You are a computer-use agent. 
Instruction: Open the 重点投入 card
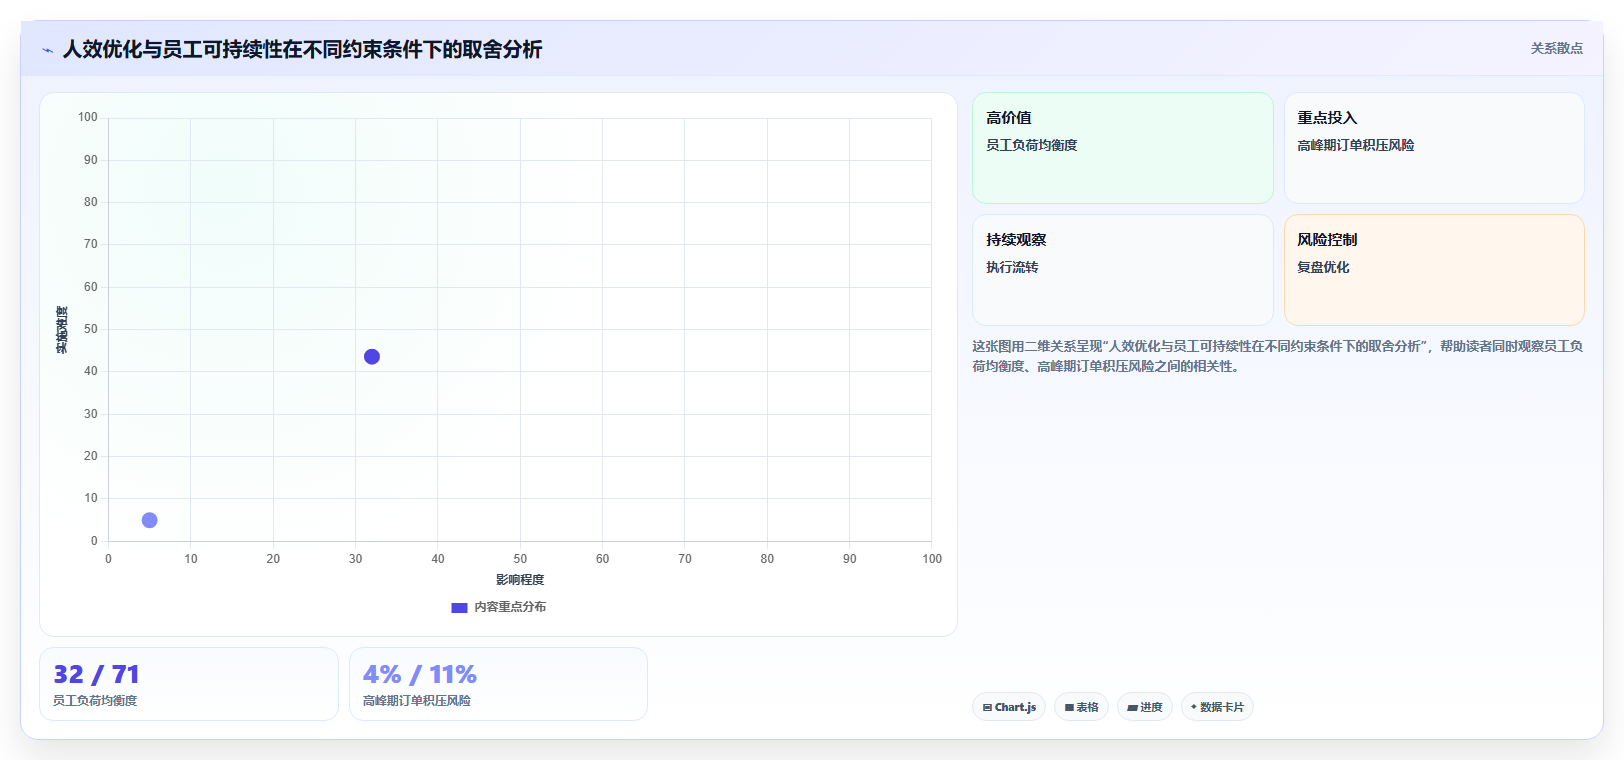(x=1434, y=148)
